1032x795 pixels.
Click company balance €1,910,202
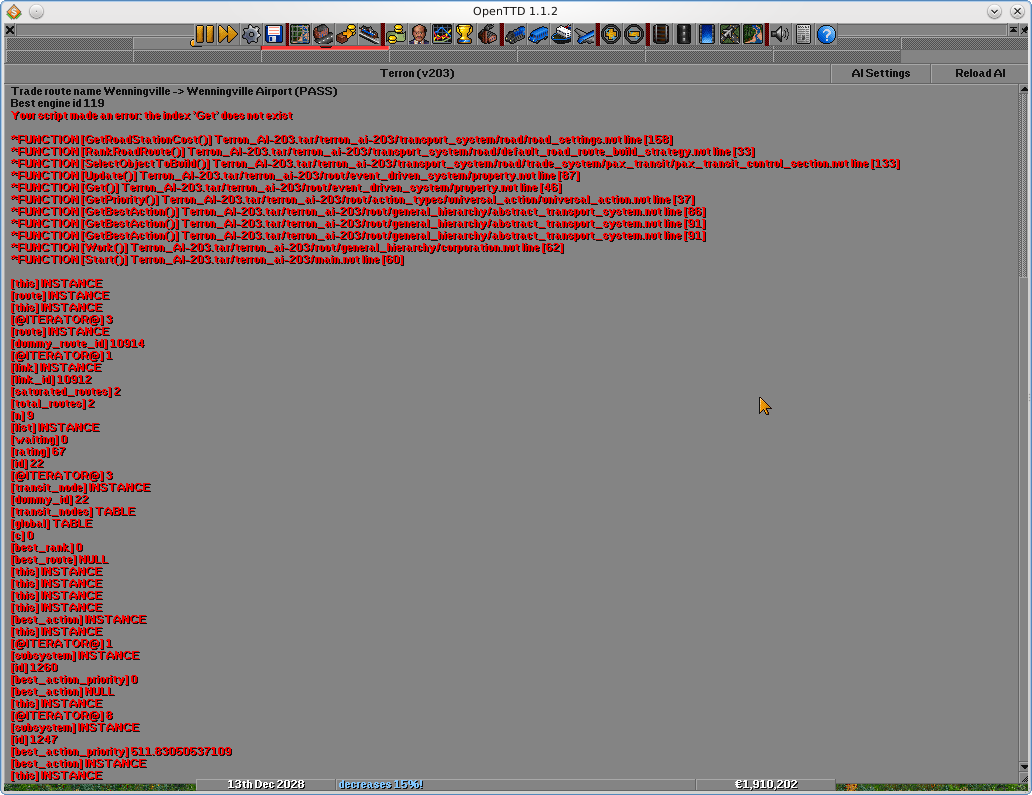tap(766, 784)
